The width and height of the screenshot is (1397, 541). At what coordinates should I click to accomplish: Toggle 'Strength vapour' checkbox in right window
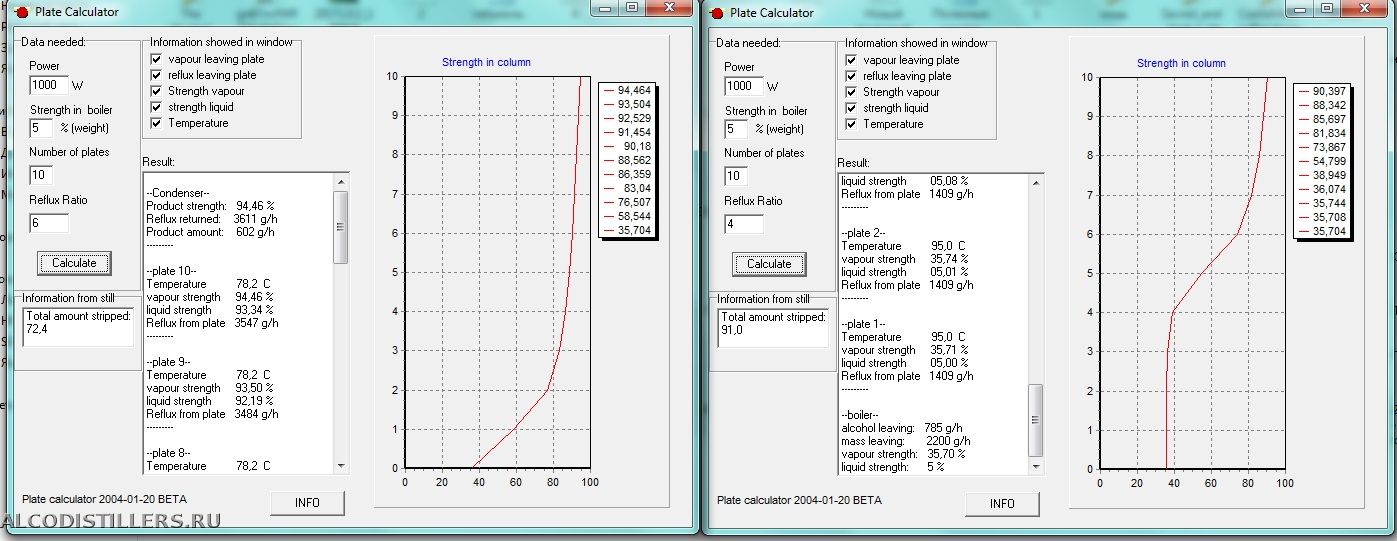[851, 92]
